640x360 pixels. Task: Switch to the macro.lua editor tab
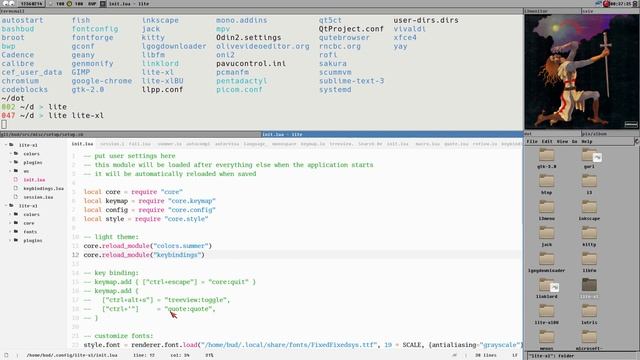[x=427, y=144]
